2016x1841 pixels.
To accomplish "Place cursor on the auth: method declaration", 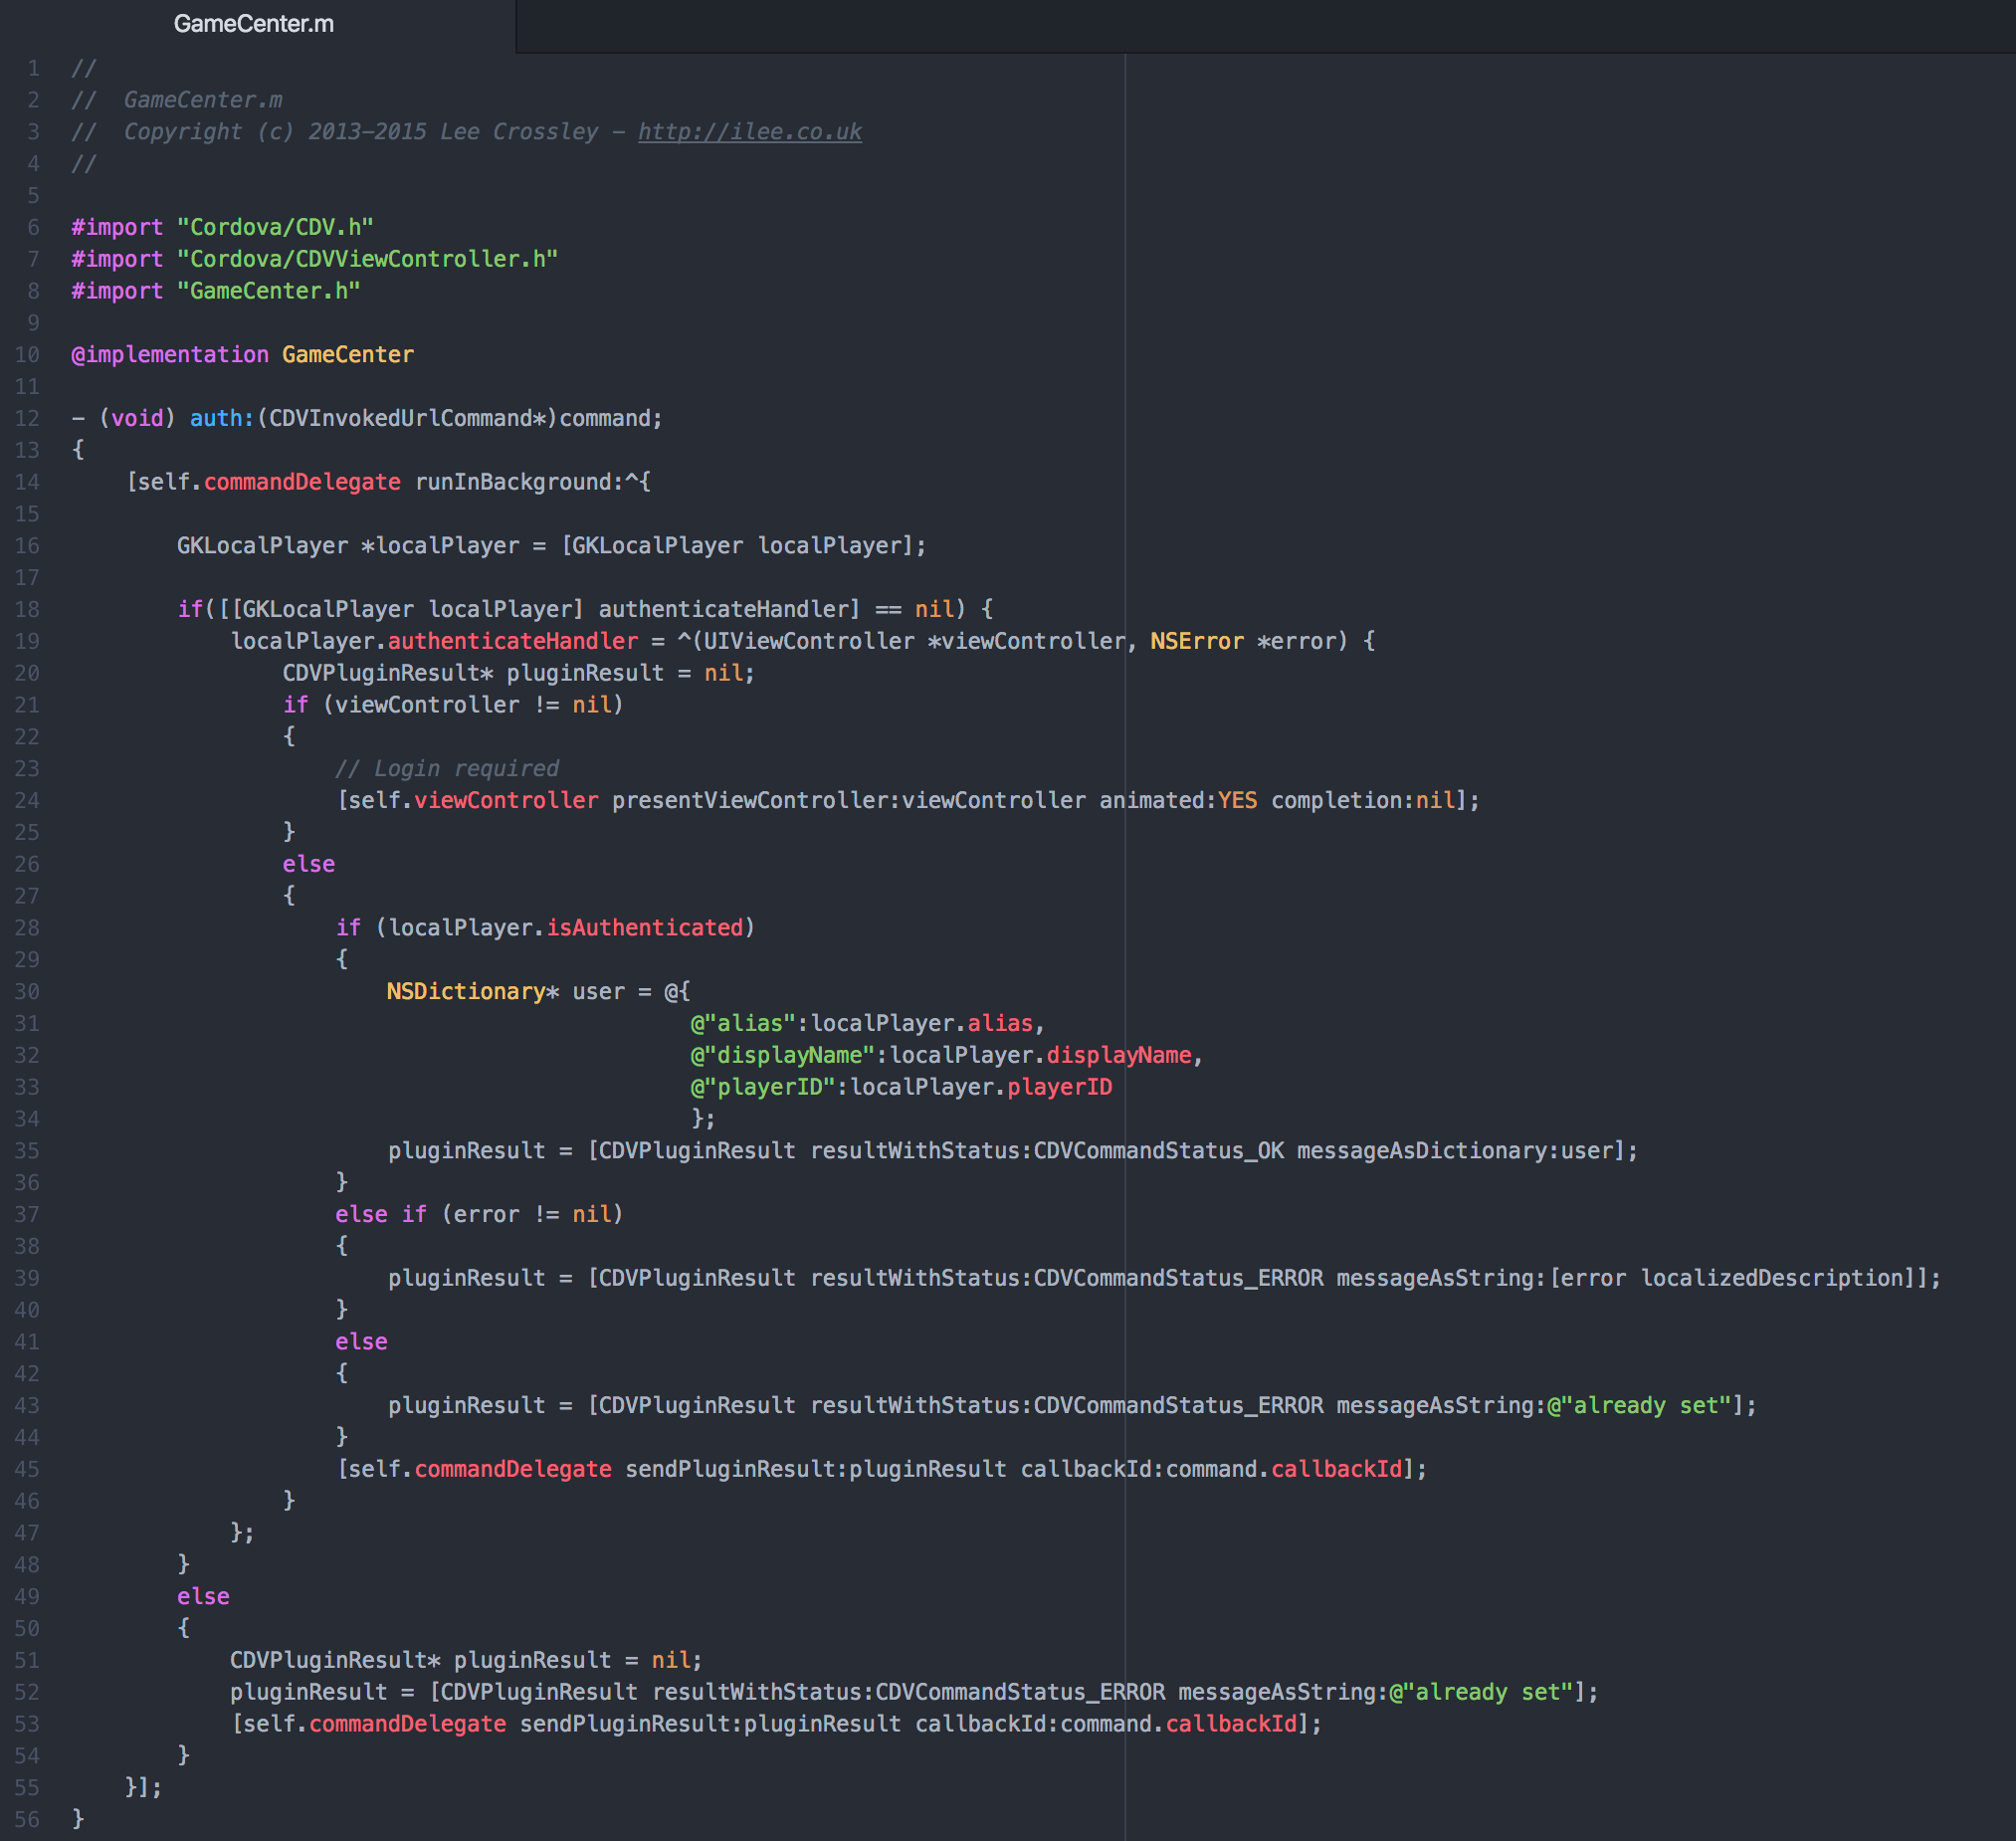I will click(218, 418).
